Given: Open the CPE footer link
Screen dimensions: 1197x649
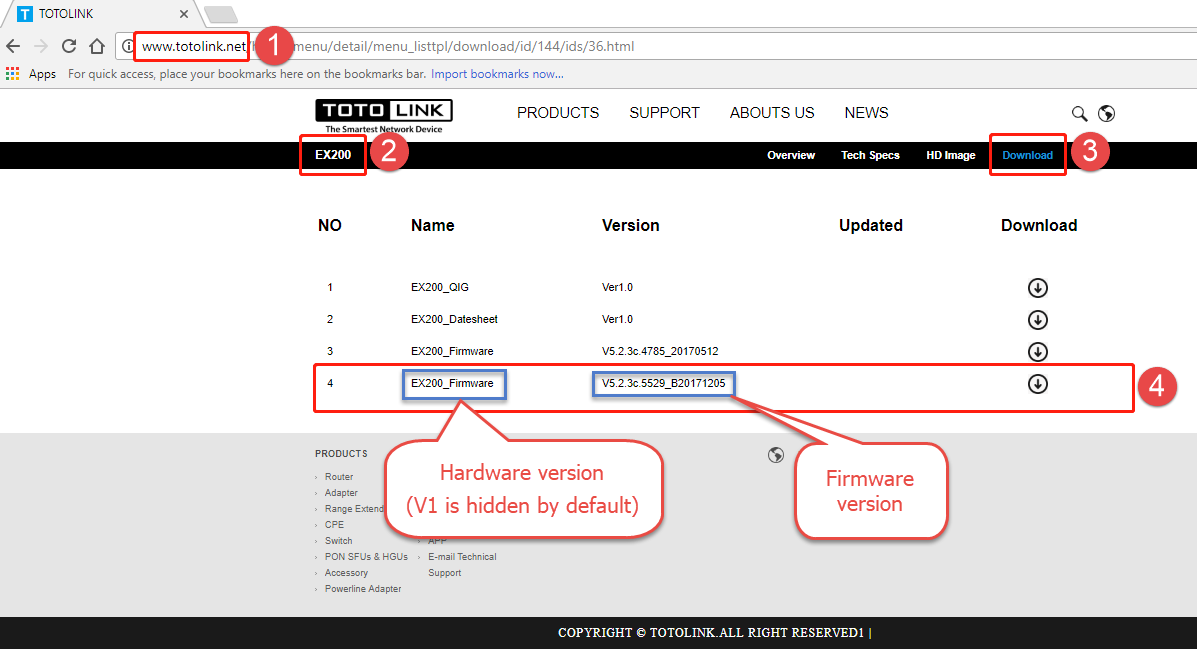Looking at the screenshot, I should [334, 525].
